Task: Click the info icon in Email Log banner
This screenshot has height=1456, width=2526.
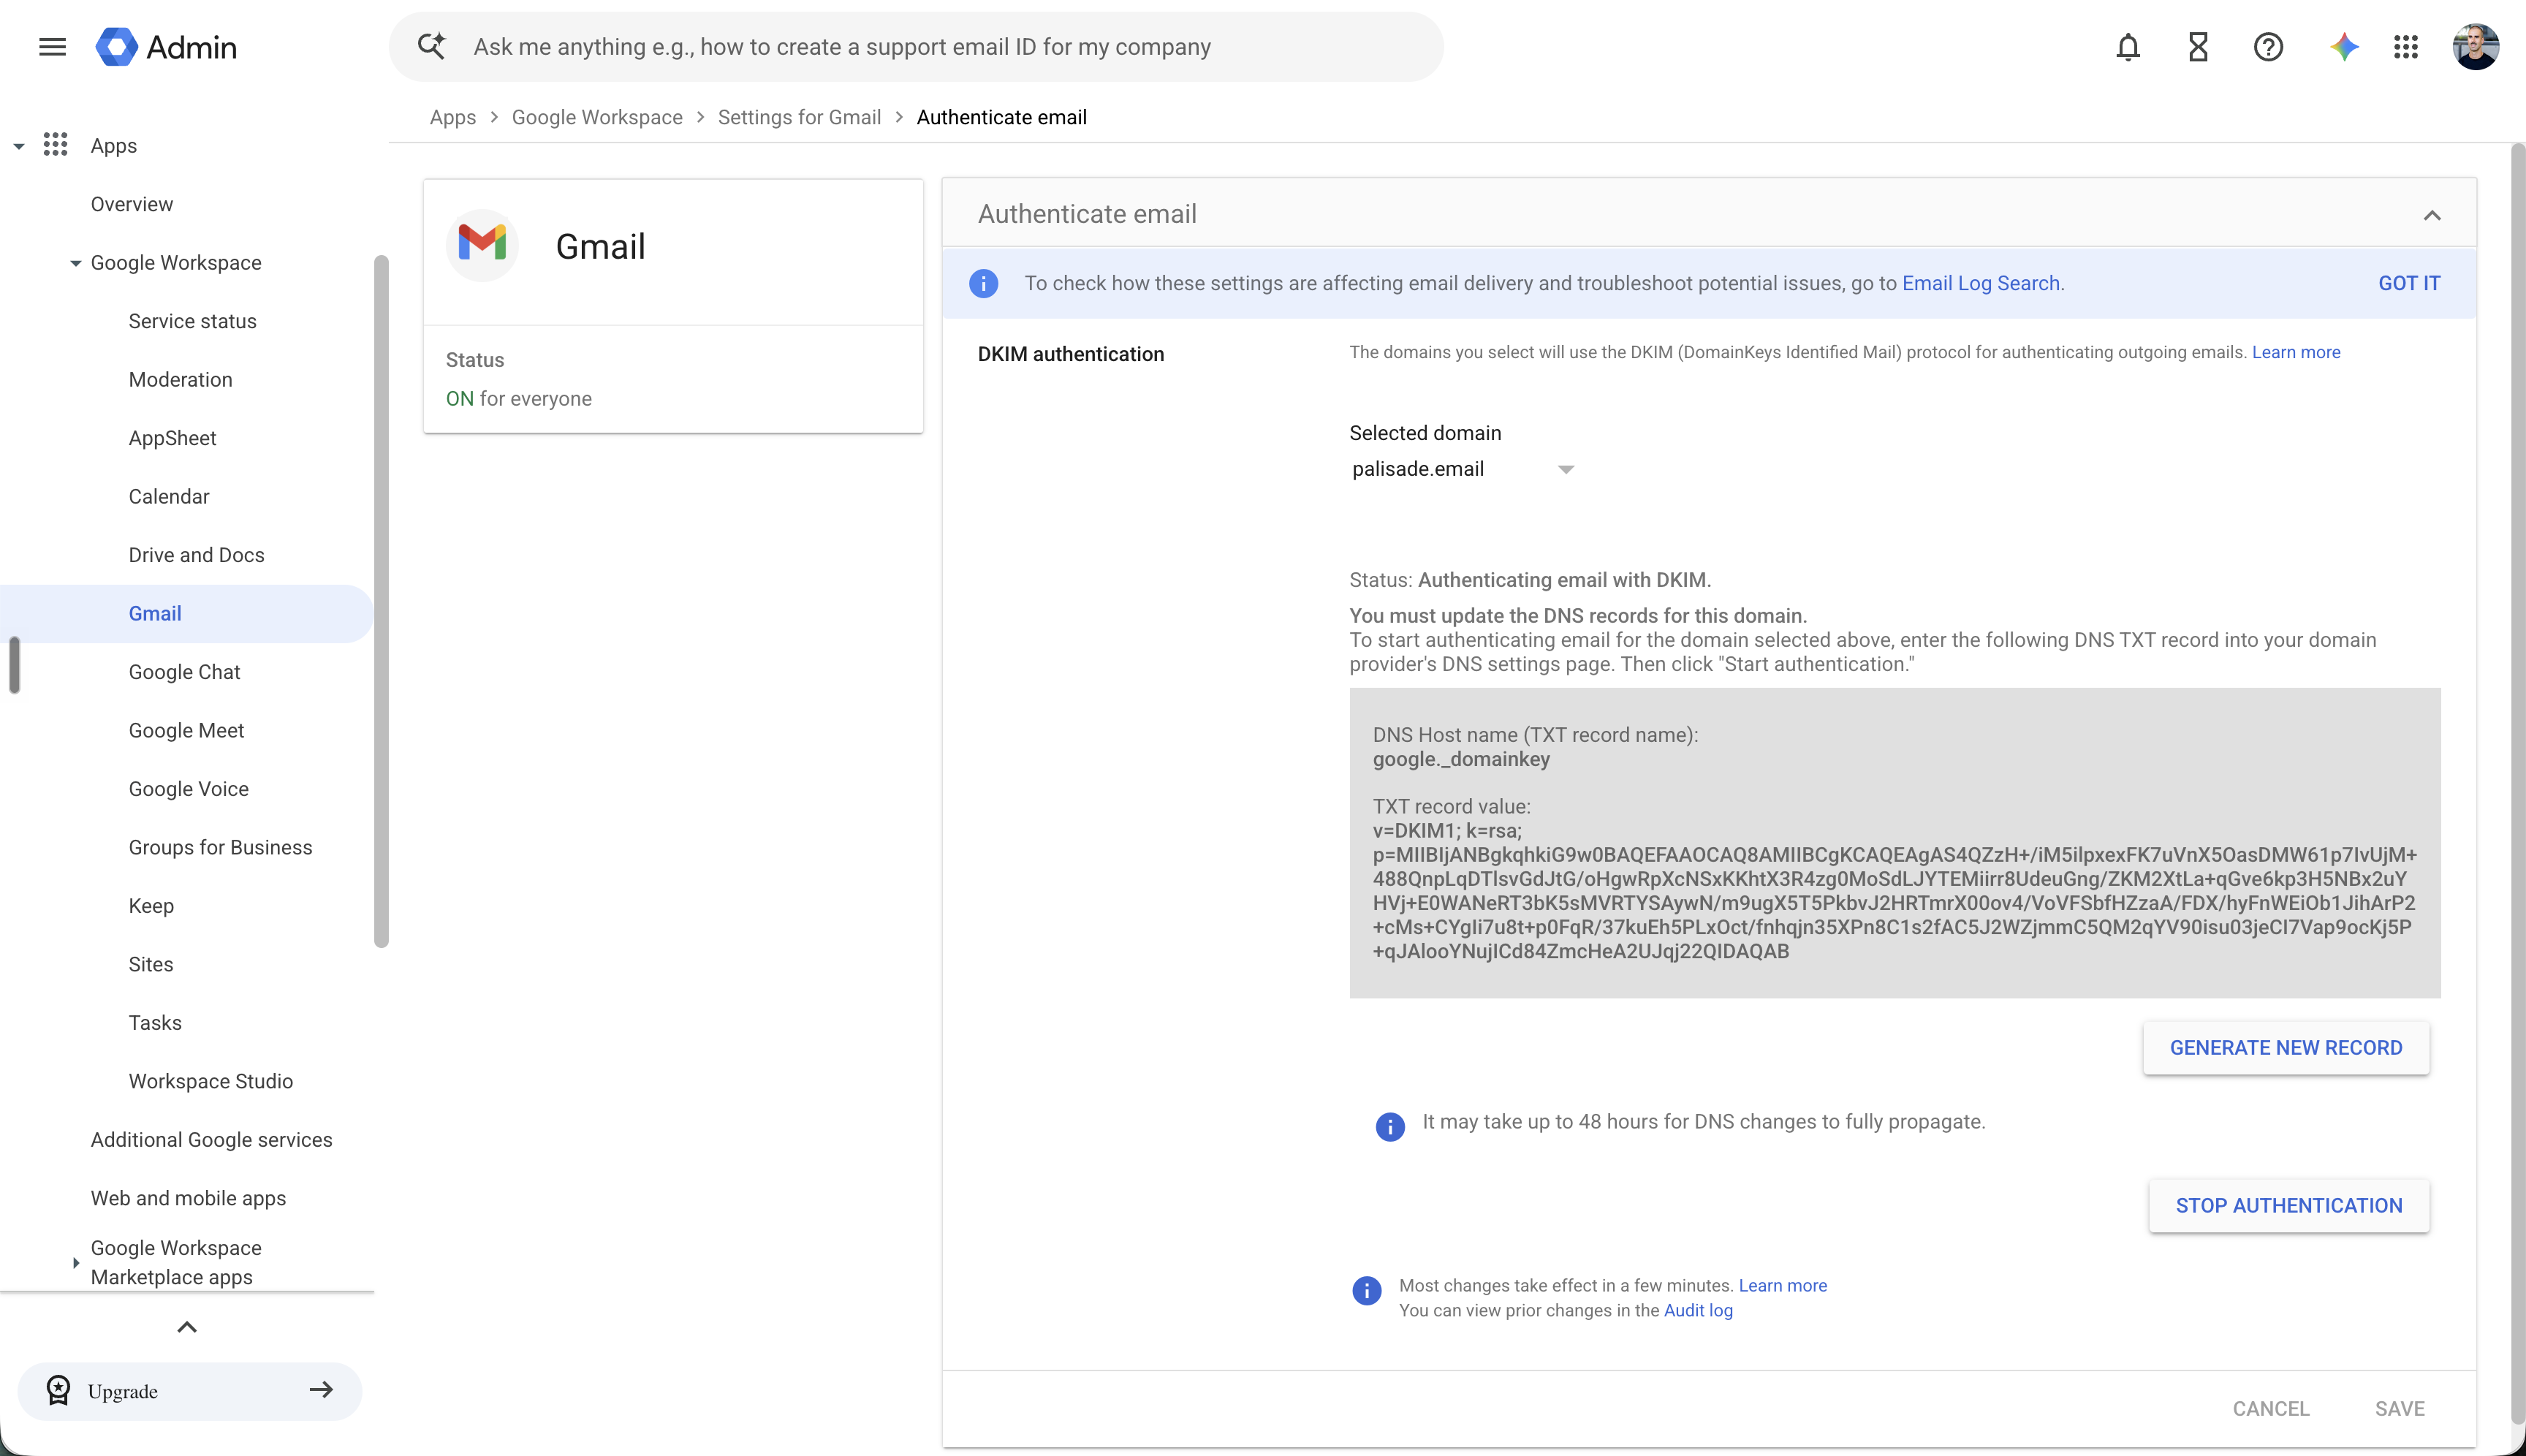Action: (x=983, y=283)
